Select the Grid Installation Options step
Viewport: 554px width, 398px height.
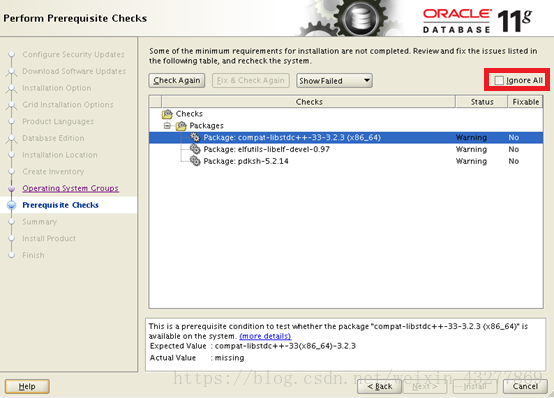pyautogui.click(x=67, y=105)
